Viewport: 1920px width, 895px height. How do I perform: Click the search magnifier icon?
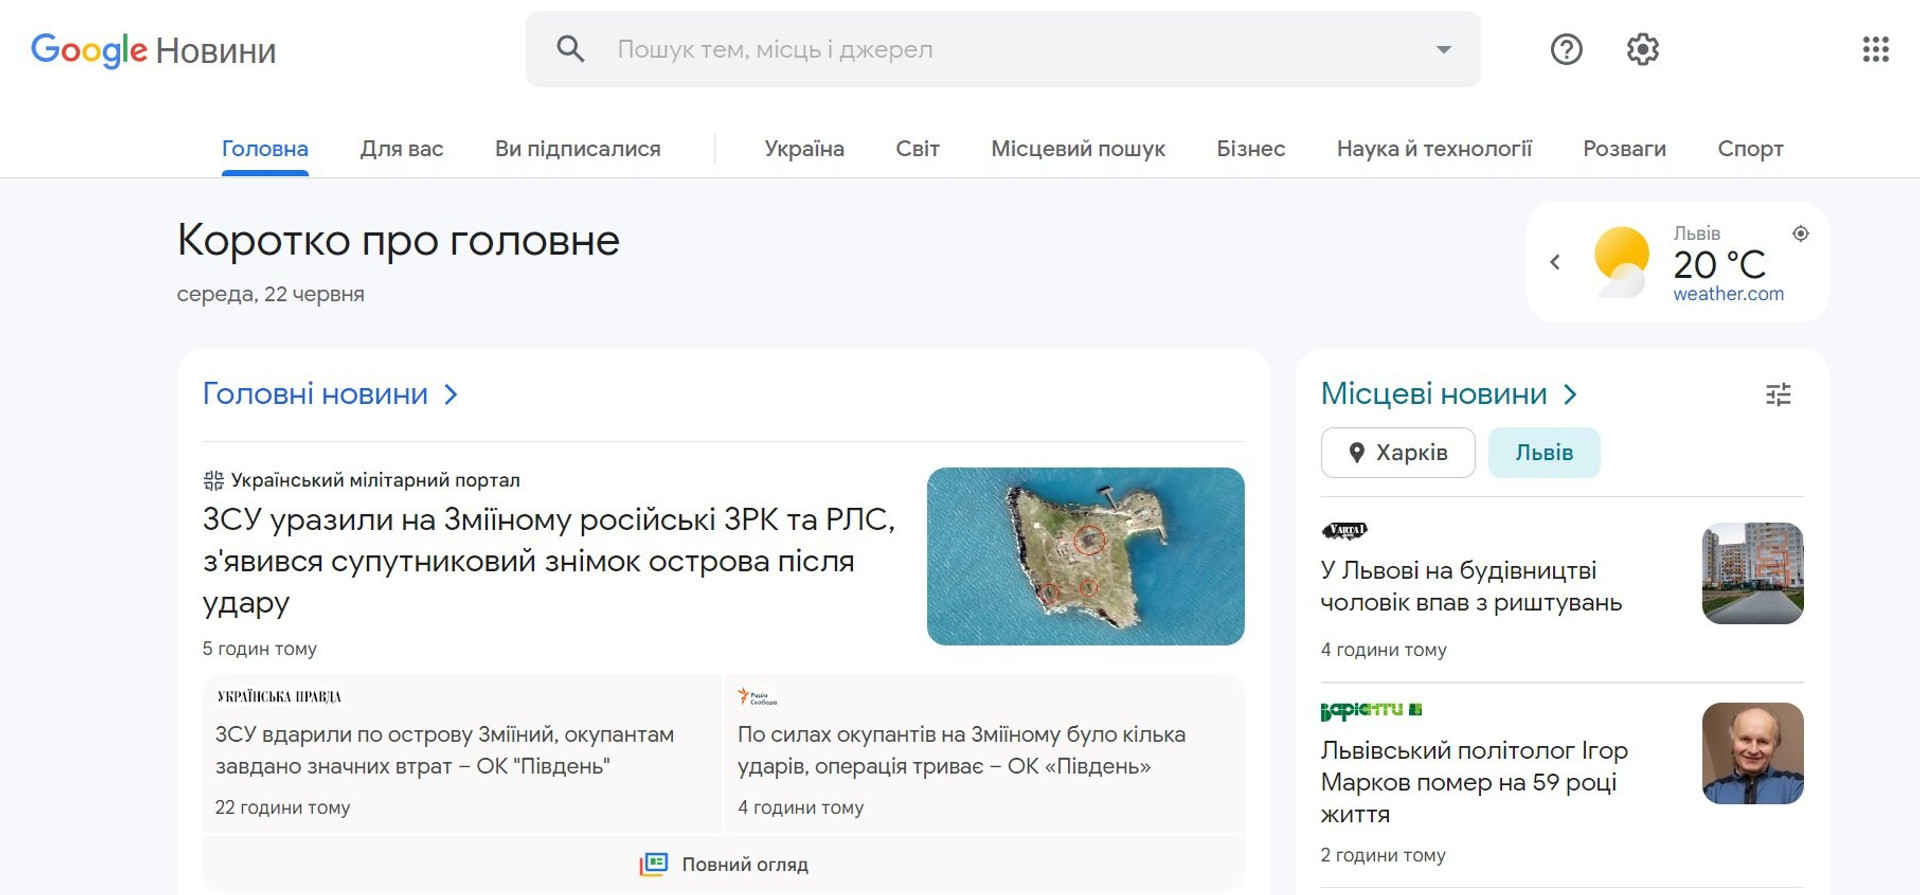pos(570,49)
